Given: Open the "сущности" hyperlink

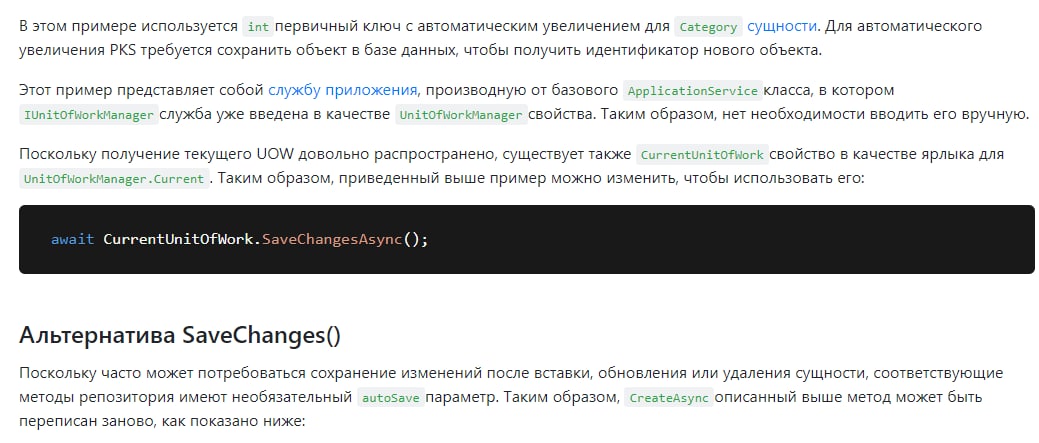Looking at the screenshot, I should pos(782,26).
